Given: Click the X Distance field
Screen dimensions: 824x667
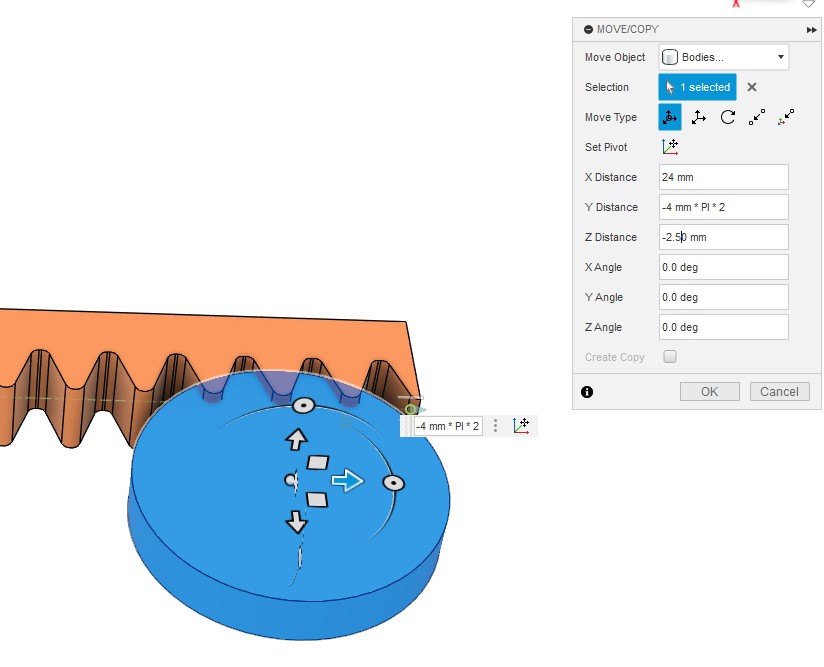Looking at the screenshot, I should (x=724, y=177).
